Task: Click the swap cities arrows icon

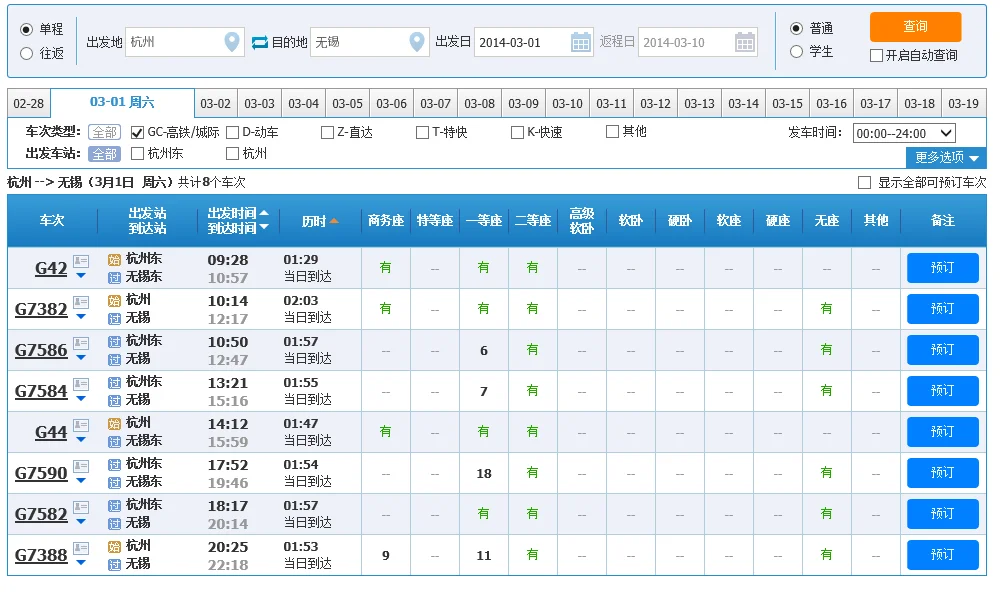Action: (257, 41)
